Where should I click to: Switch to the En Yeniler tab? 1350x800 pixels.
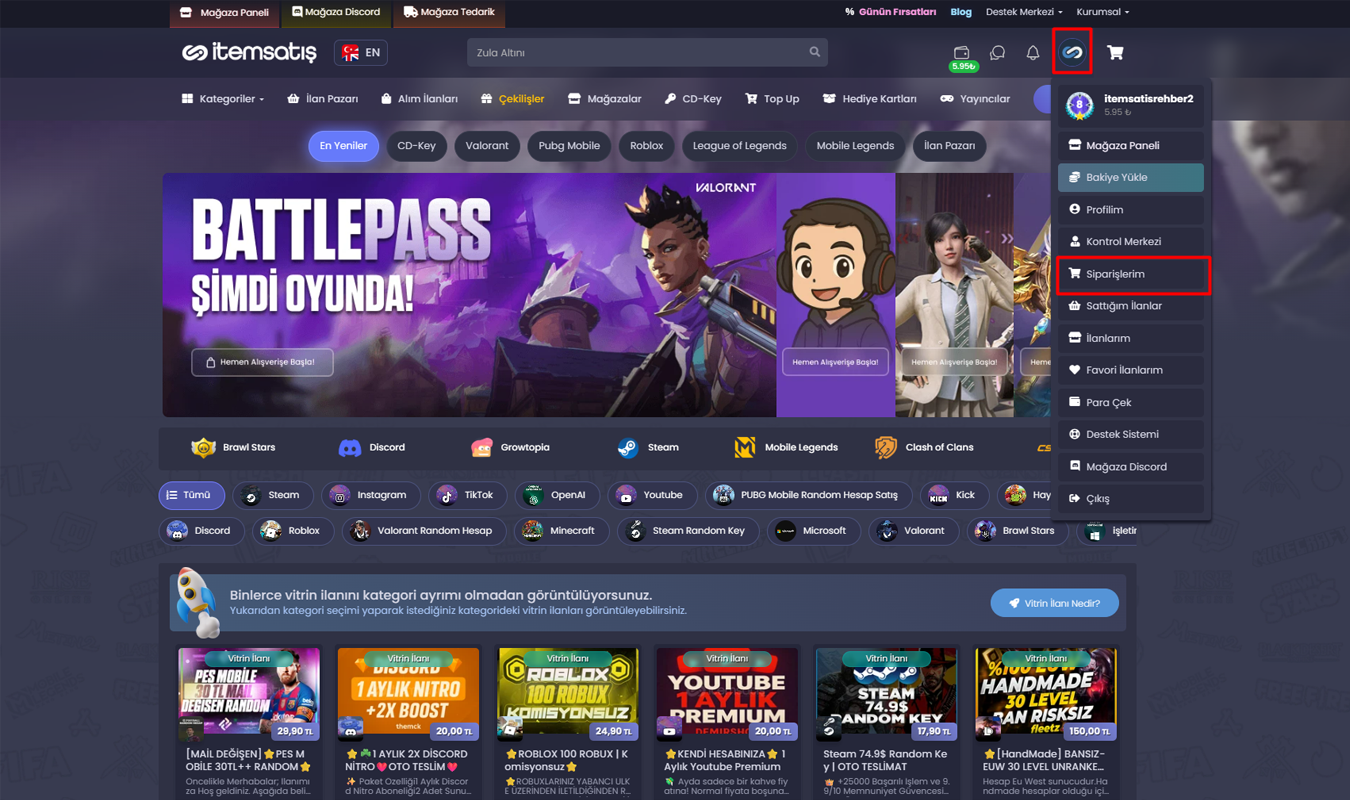[343, 146]
